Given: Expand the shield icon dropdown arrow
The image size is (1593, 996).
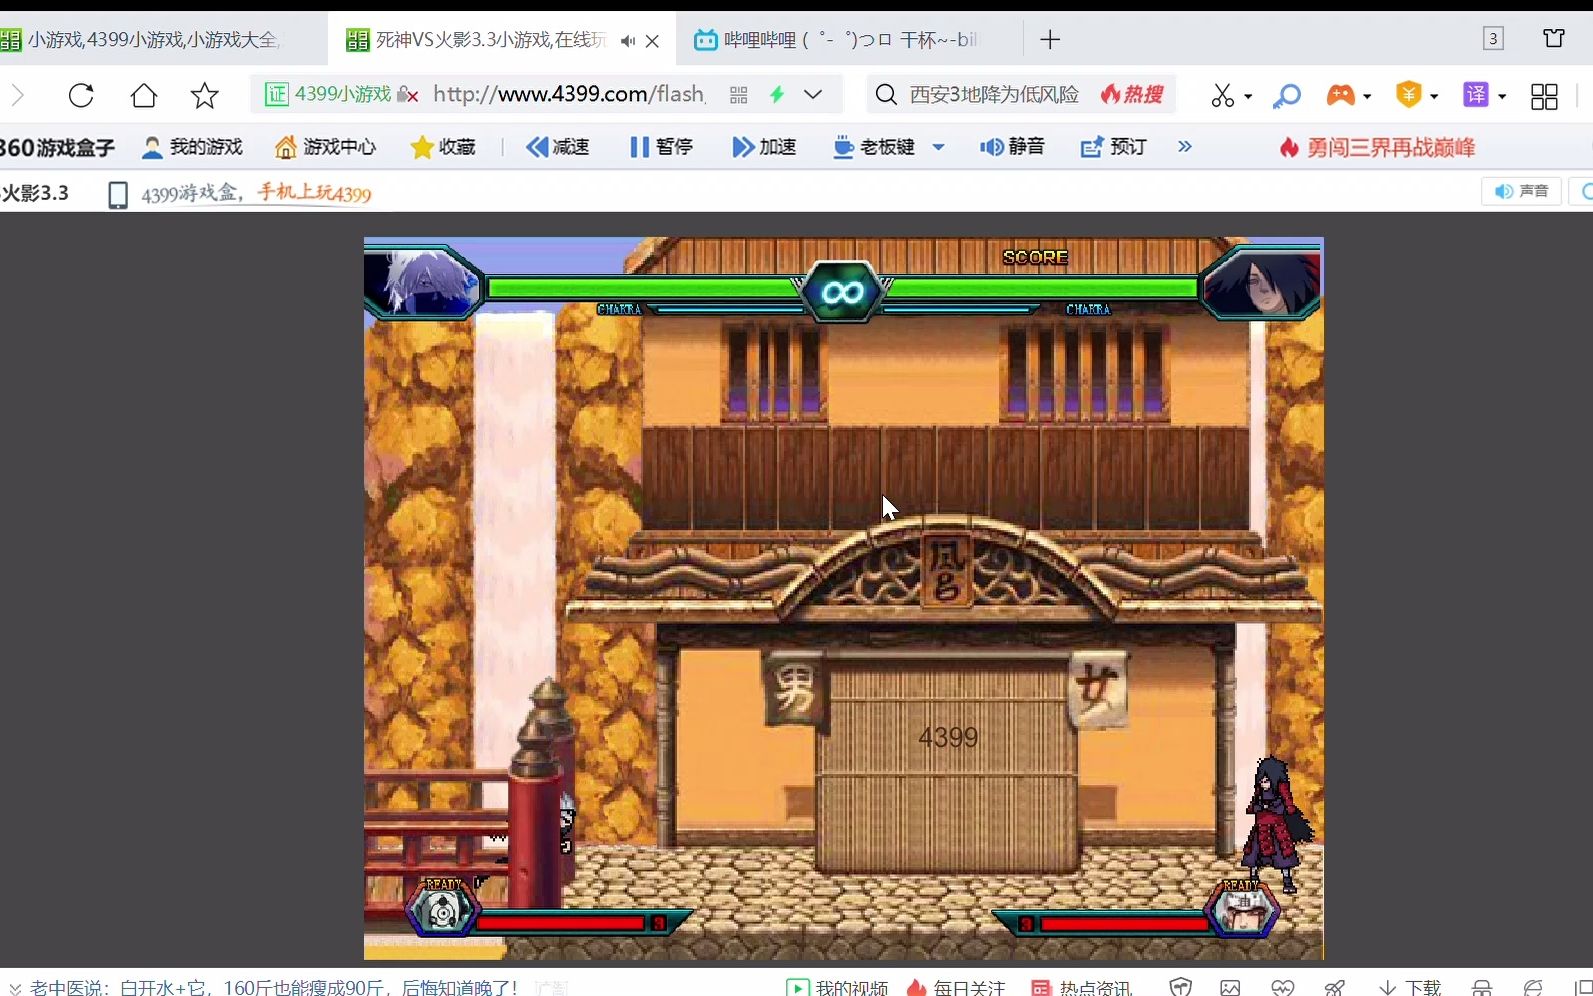Looking at the screenshot, I should point(1434,96).
